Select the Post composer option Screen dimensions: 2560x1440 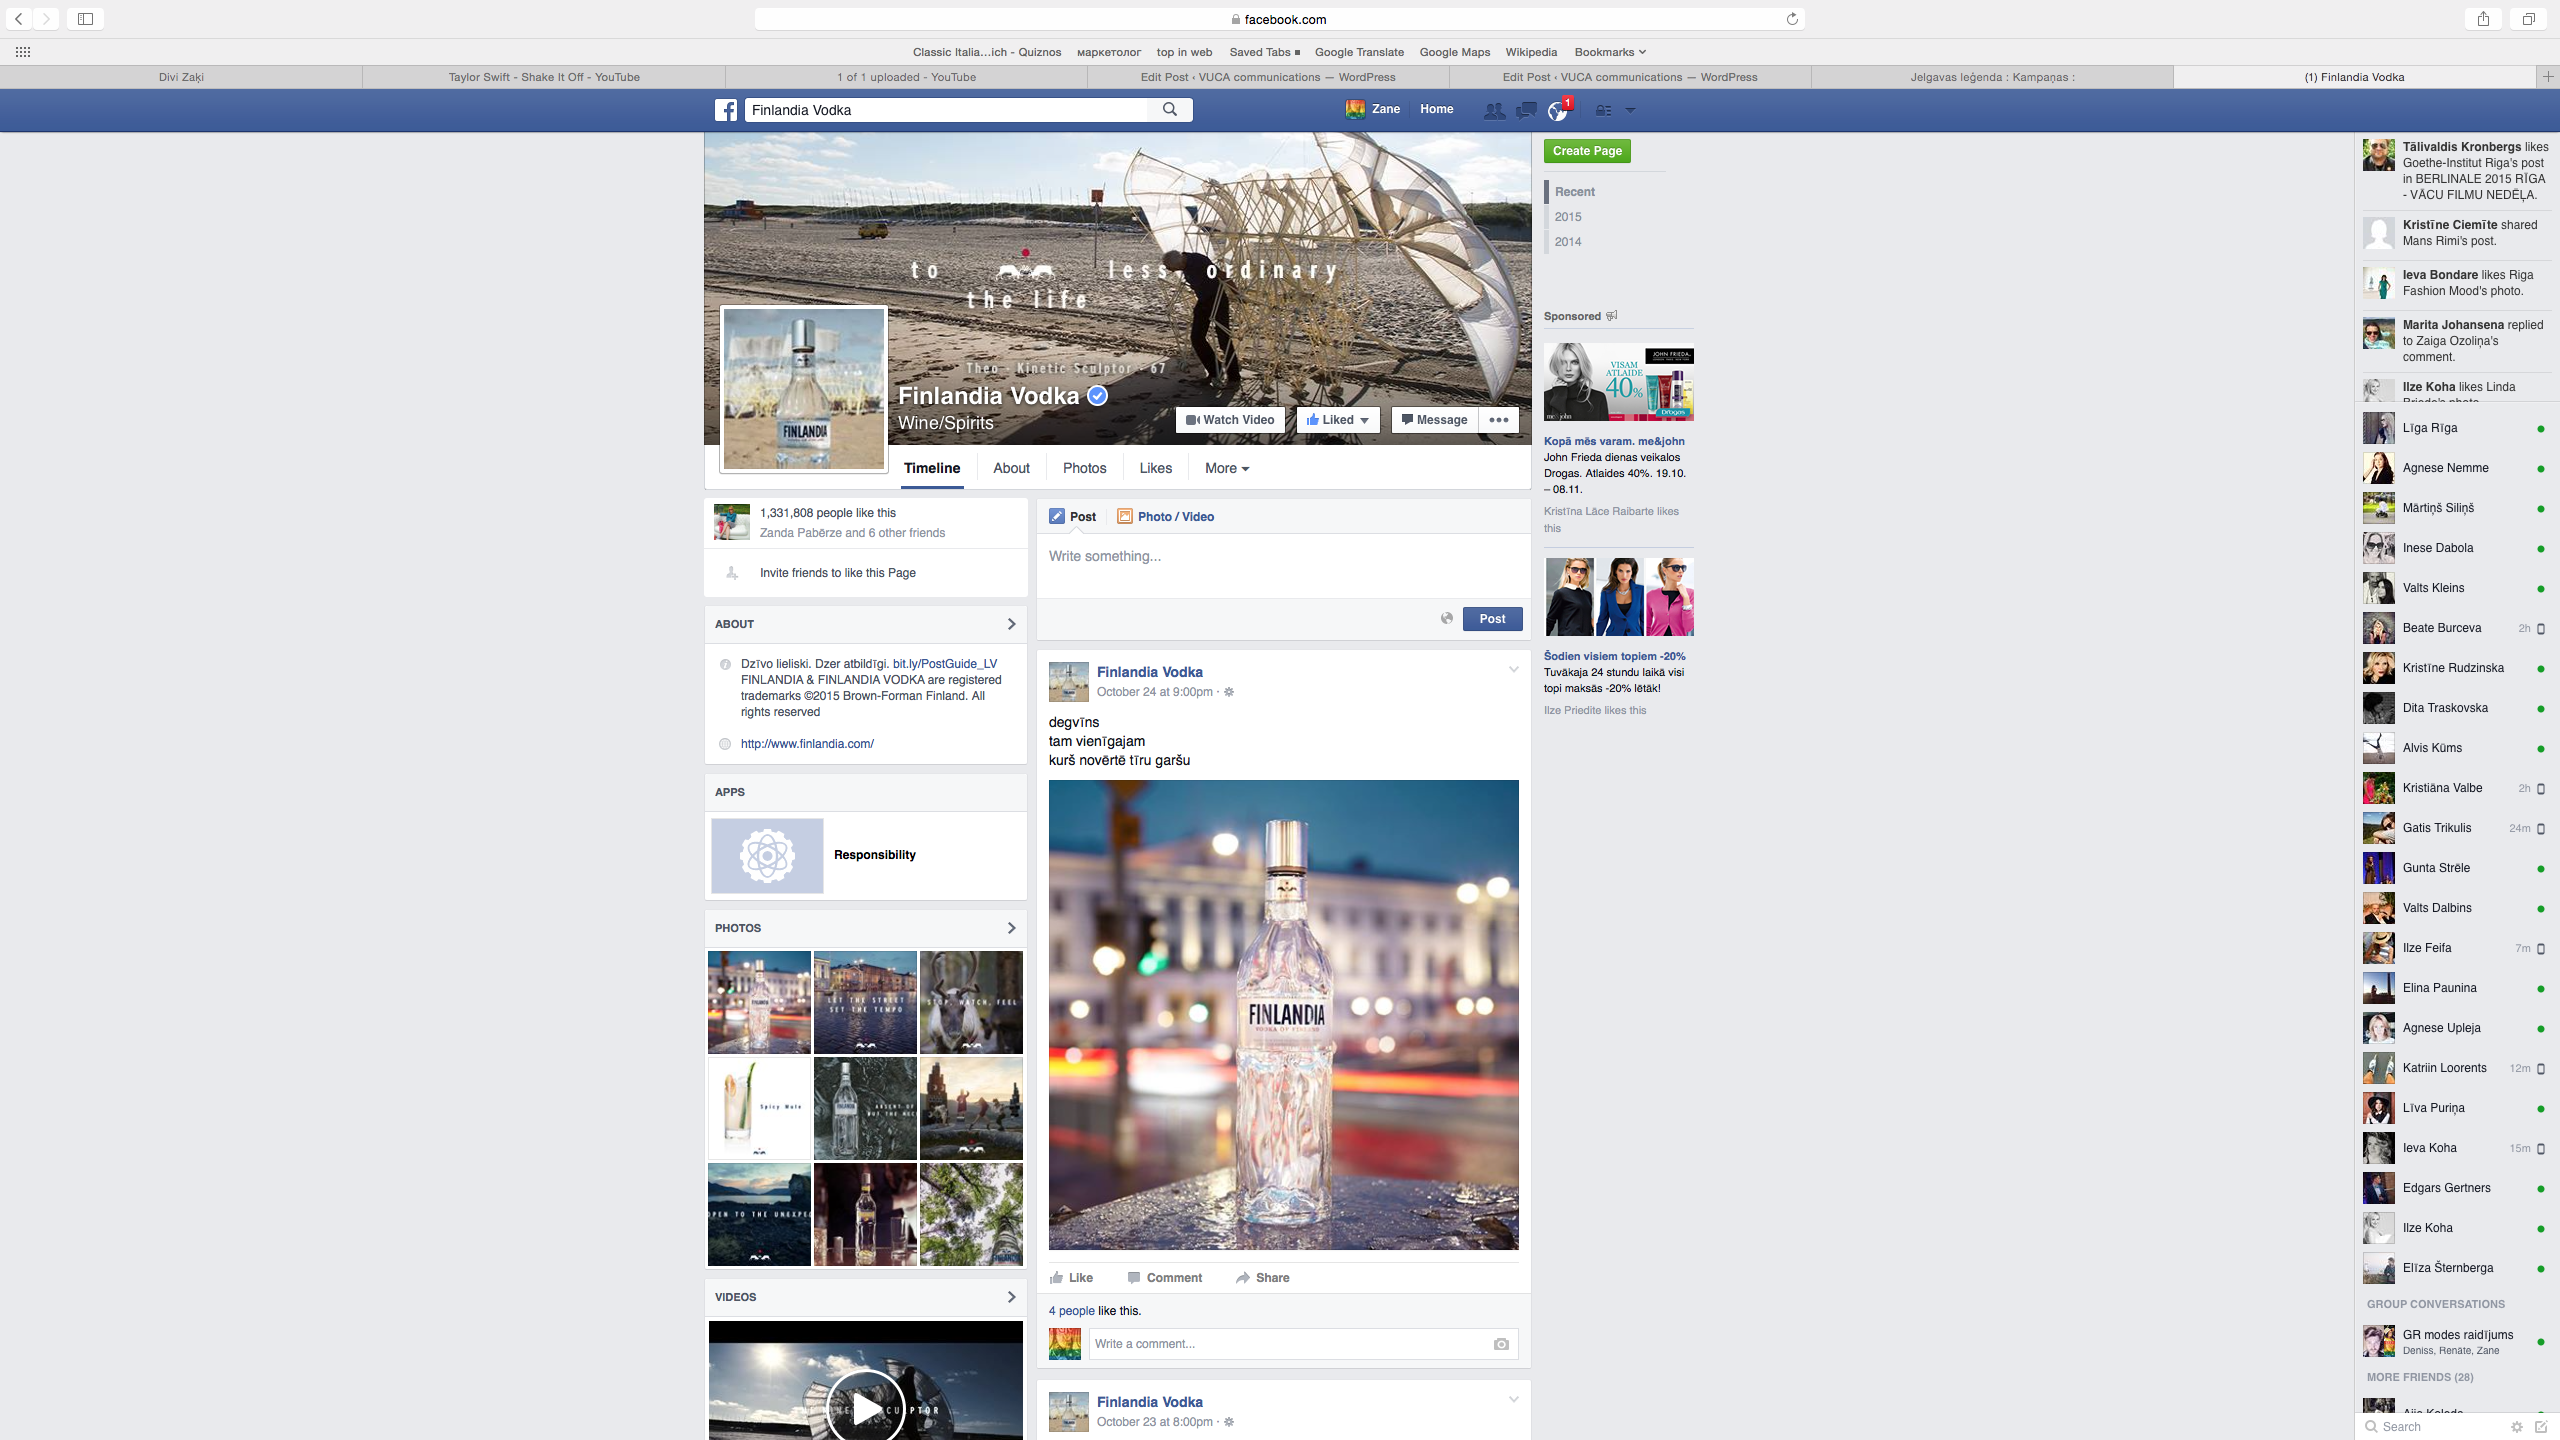point(1073,517)
